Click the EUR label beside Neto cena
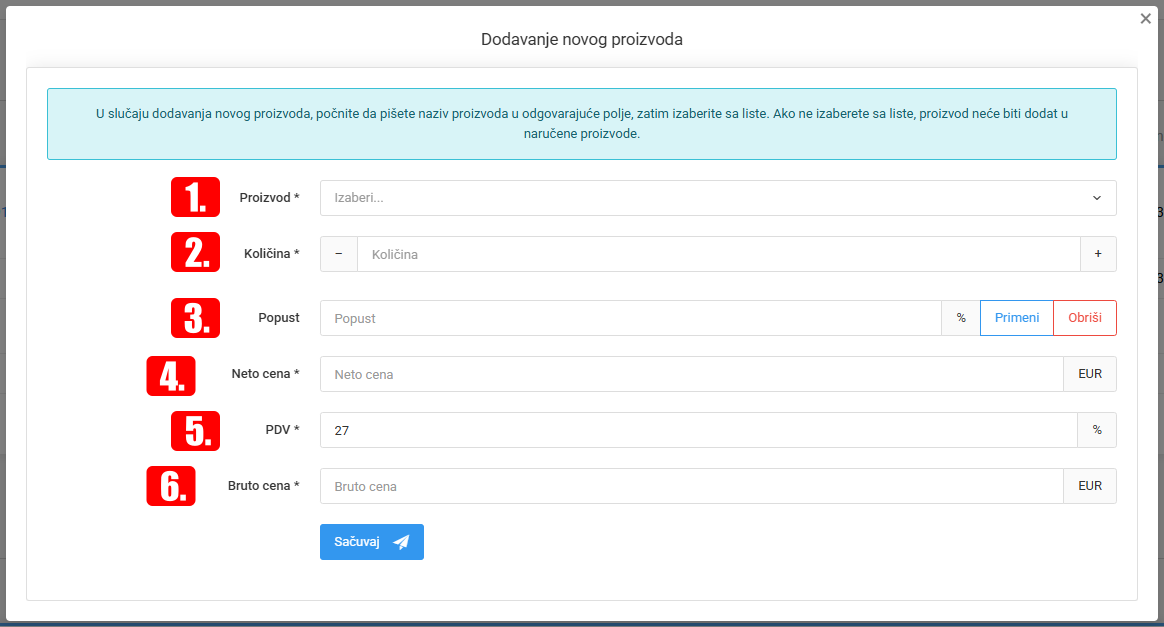Image resolution: width=1164 pixels, height=627 pixels. [x=1090, y=374]
